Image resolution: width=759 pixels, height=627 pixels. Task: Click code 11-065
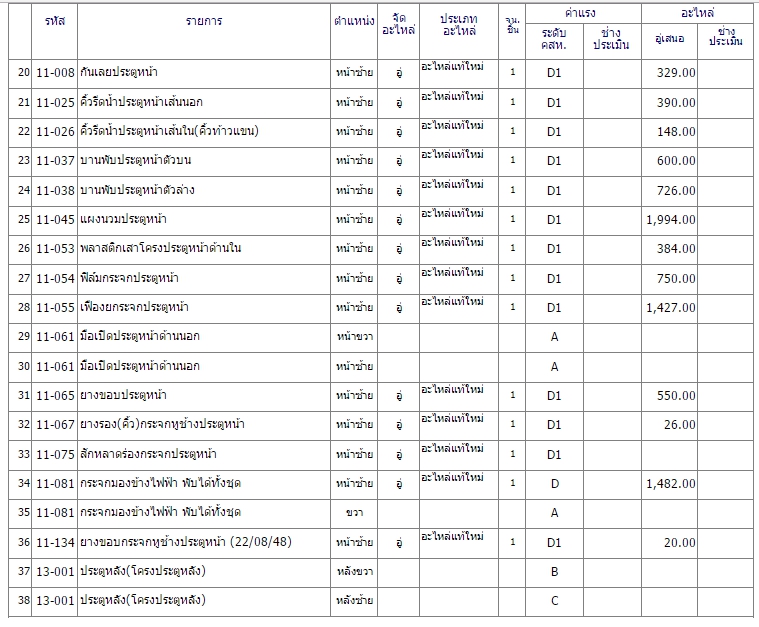coord(55,396)
